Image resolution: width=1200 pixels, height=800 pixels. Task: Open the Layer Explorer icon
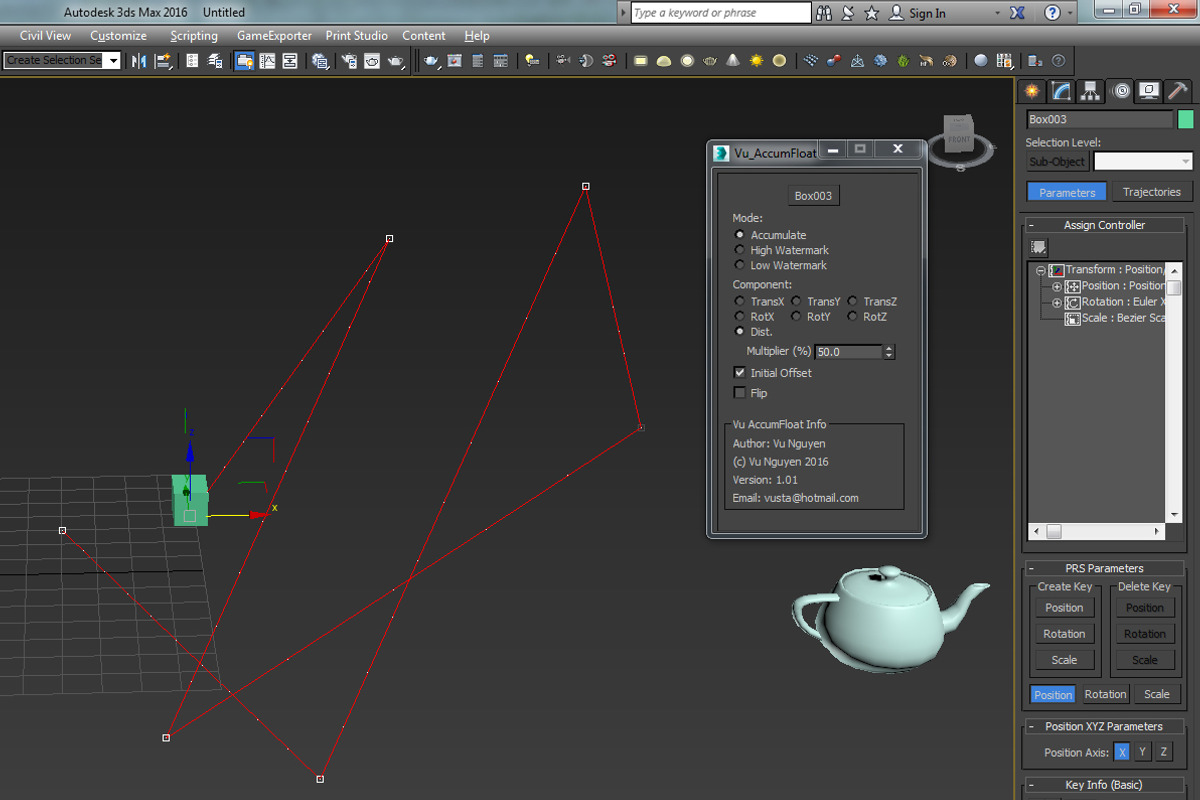(215, 61)
